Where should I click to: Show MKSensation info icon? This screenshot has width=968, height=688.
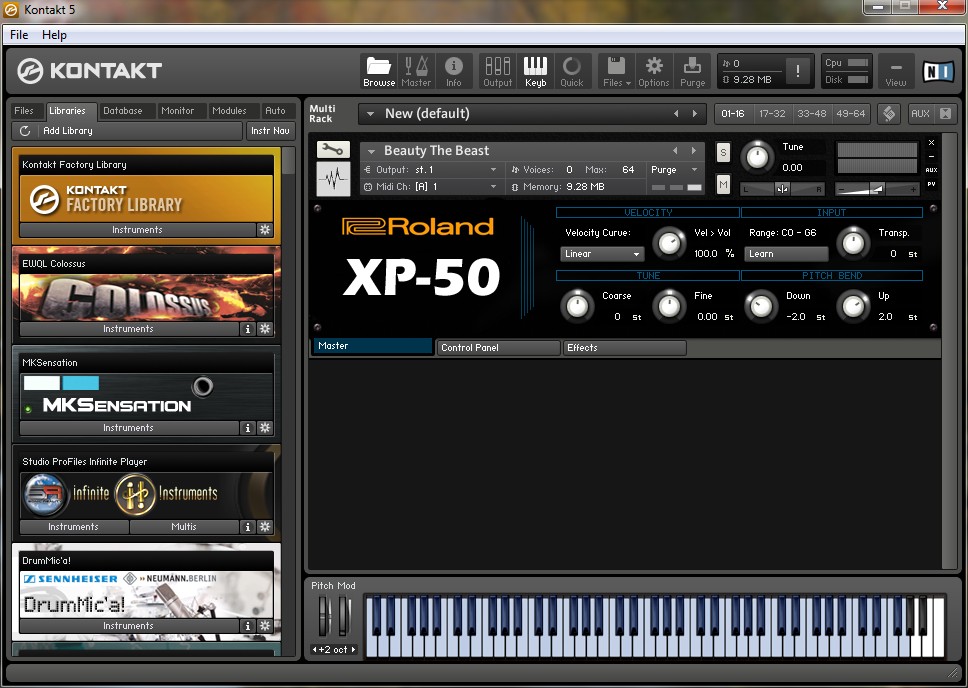coord(248,427)
